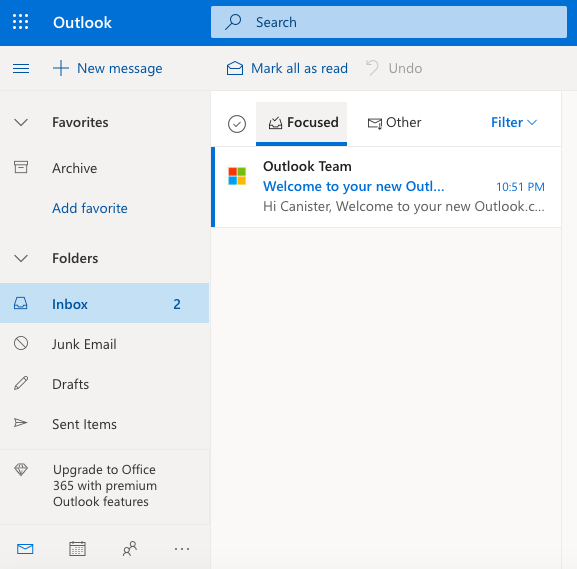Click the plus icon for new message
This screenshot has height=569, width=577.
(x=61, y=68)
